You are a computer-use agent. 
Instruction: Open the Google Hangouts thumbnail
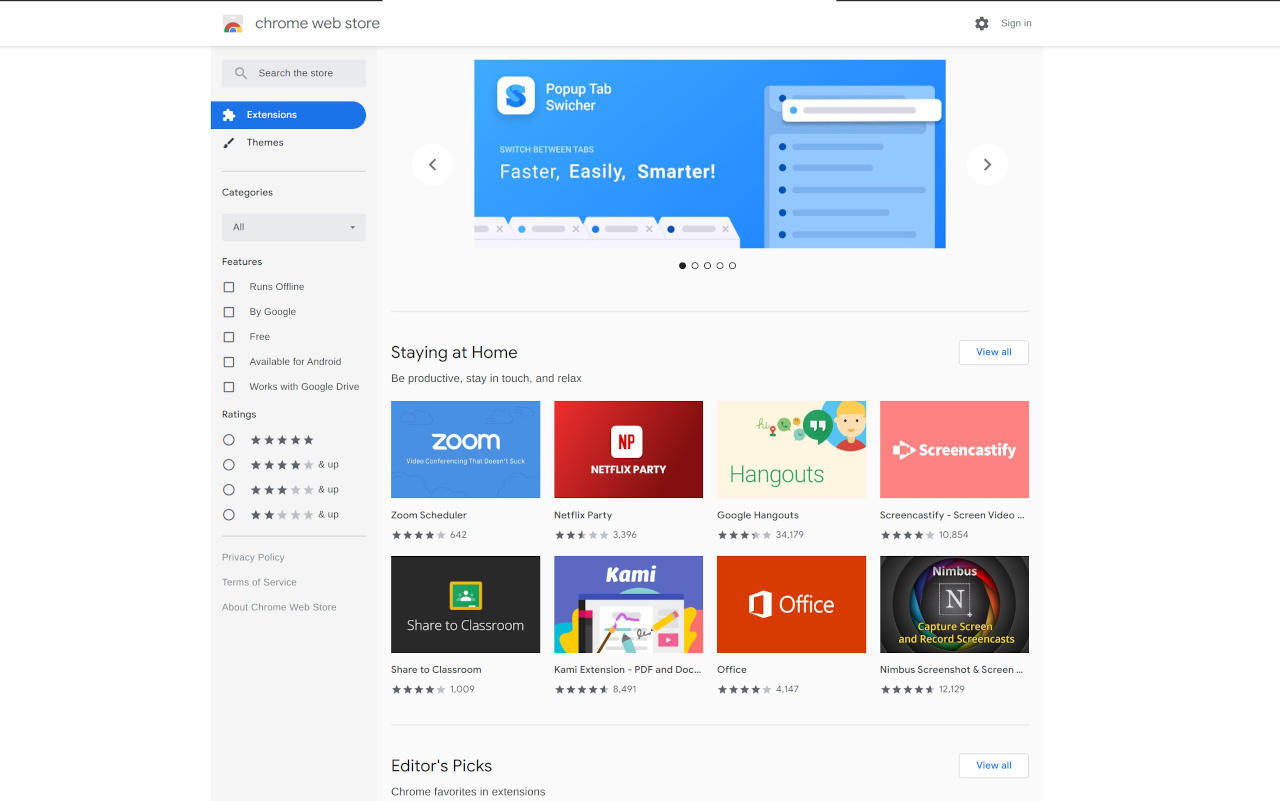coord(791,449)
